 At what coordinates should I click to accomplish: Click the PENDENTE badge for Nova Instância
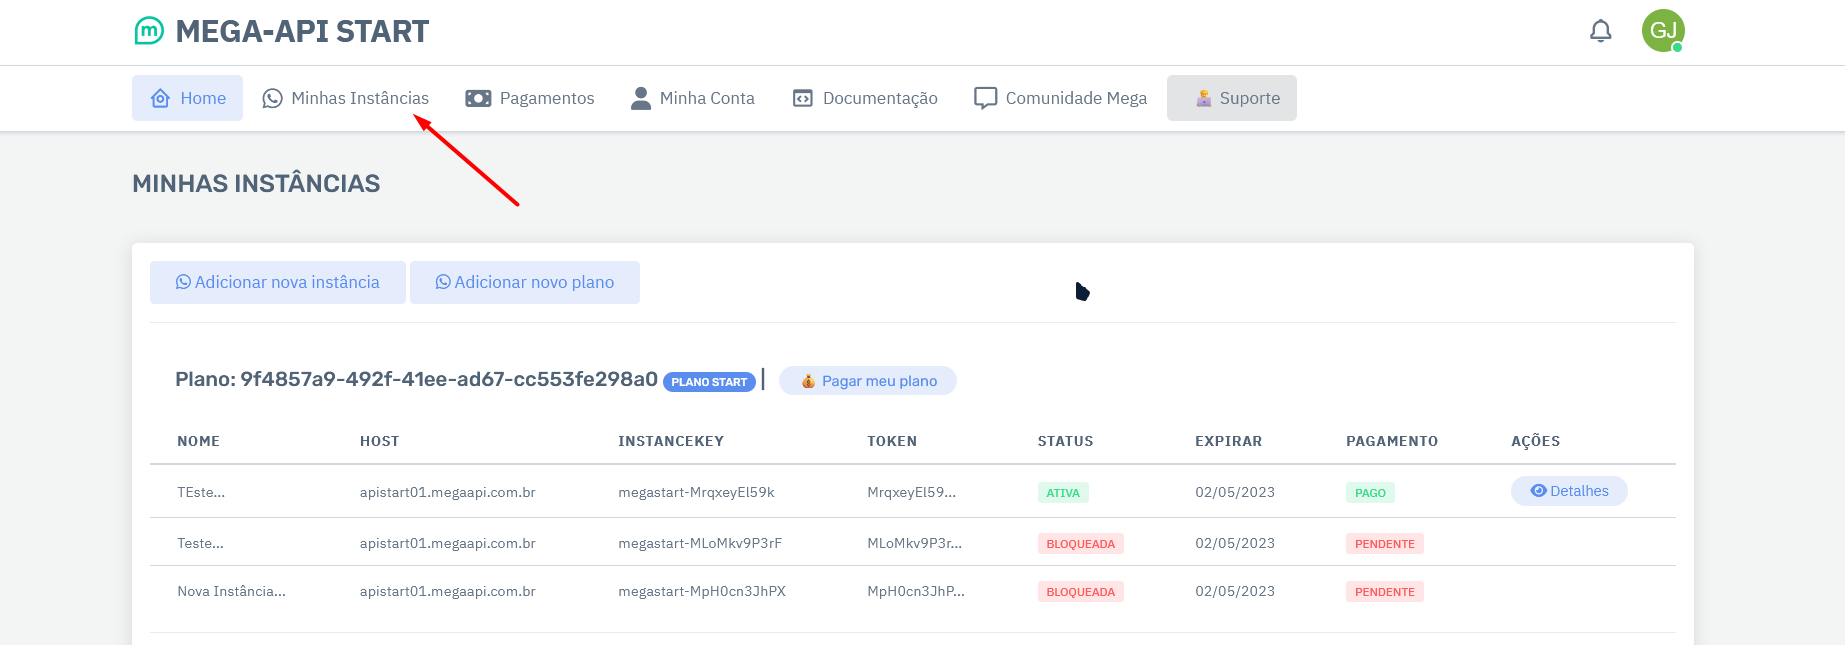pos(1384,592)
